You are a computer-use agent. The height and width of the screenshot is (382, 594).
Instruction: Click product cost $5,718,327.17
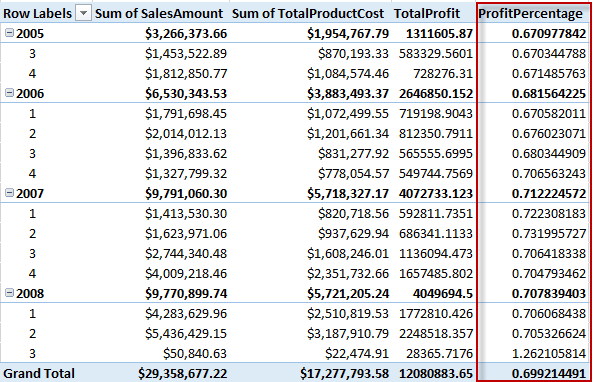(348, 194)
